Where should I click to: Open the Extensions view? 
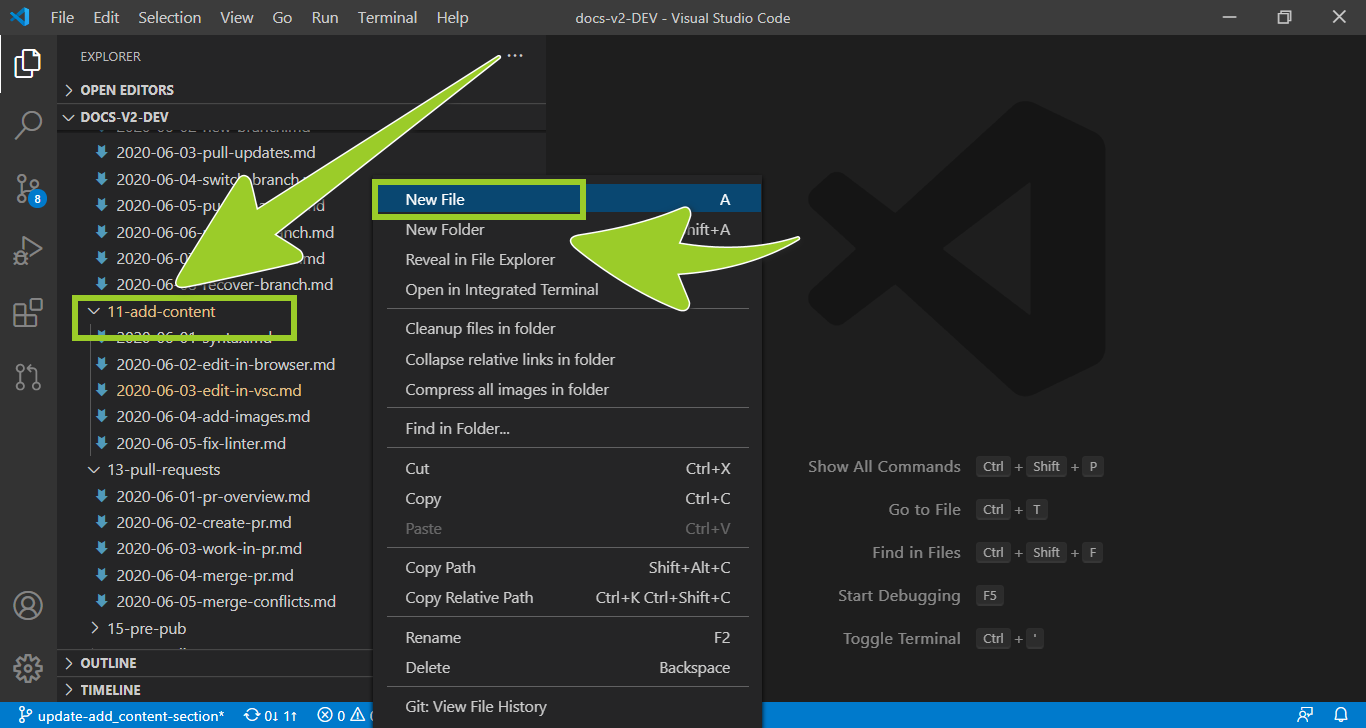pyautogui.click(x=28, y=313)
